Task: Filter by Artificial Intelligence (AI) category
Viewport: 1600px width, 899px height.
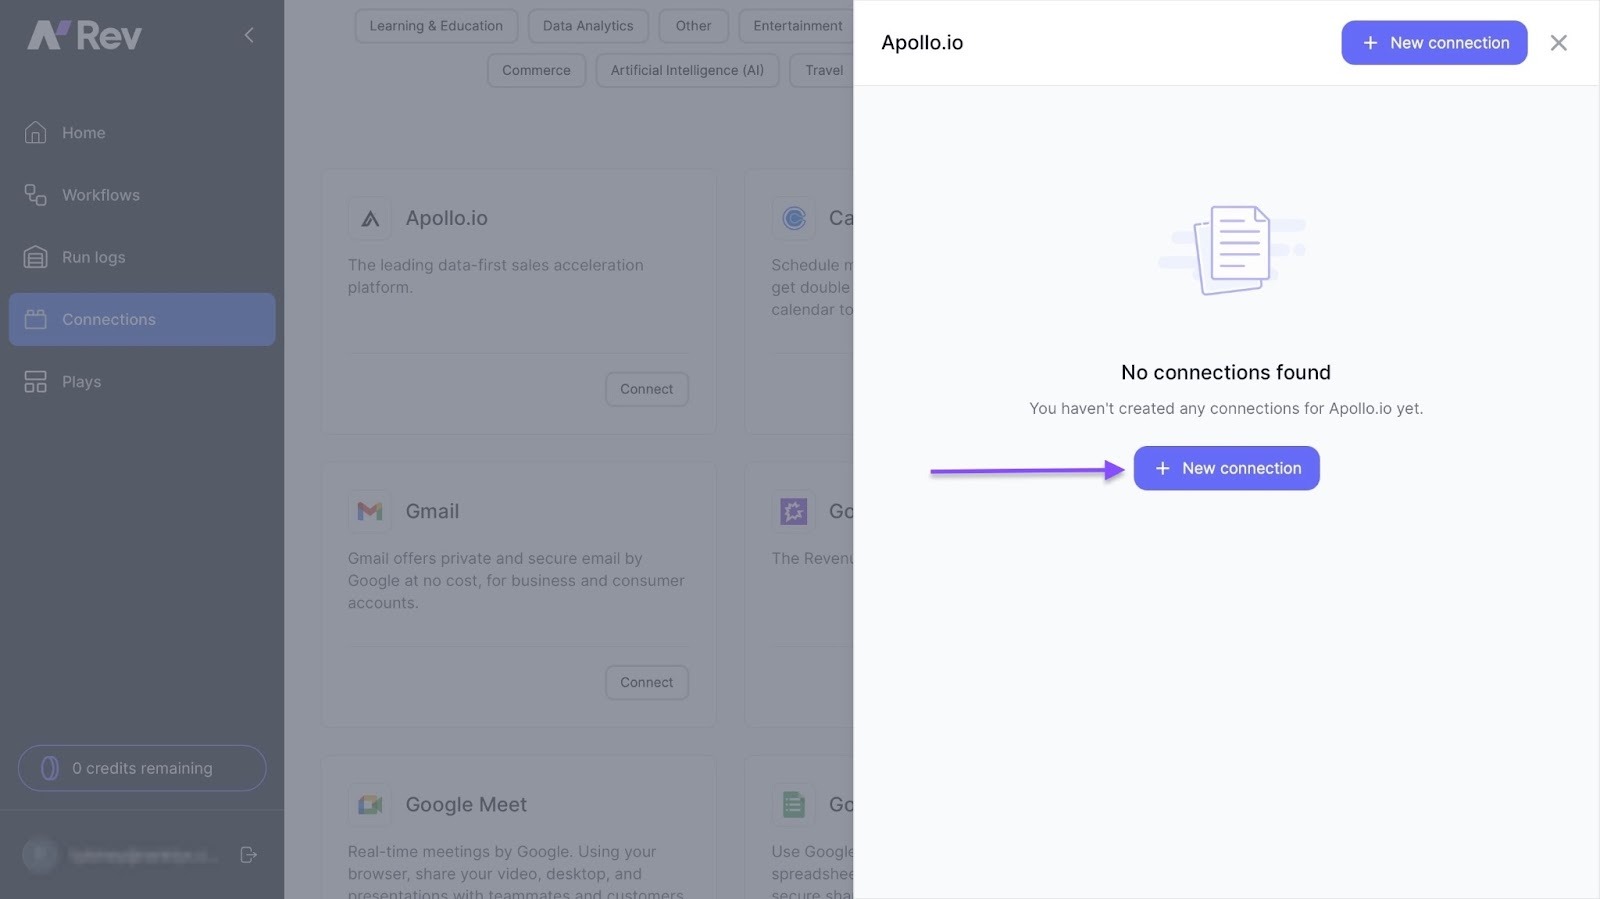Action: click(687, 70)
